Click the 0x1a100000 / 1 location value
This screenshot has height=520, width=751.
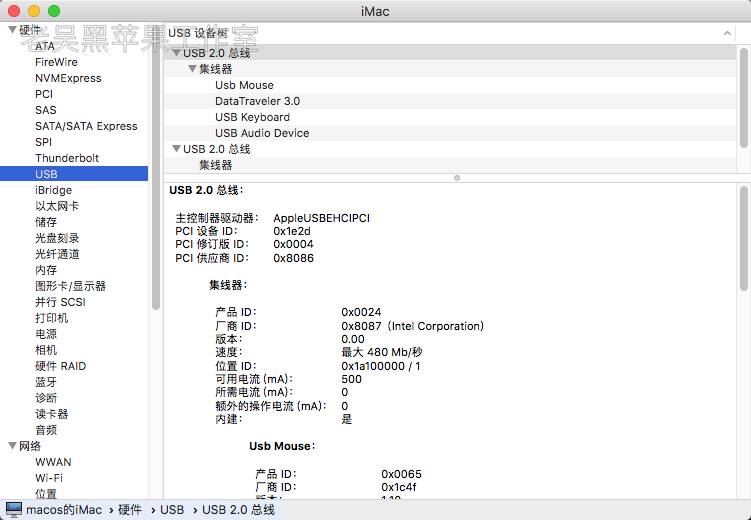coord(381,366)
